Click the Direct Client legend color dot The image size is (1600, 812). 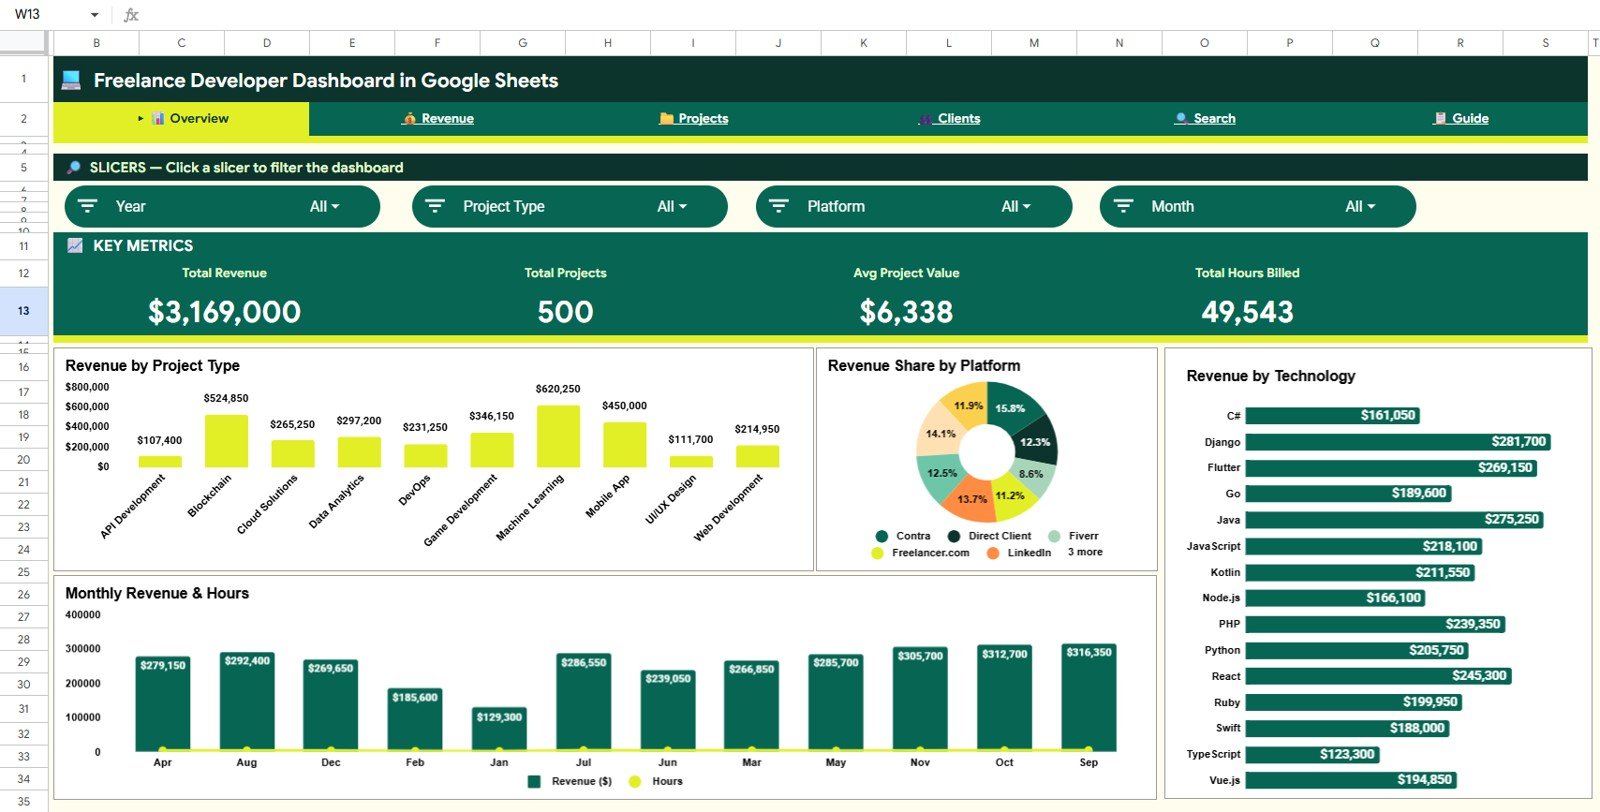[954, 537]
